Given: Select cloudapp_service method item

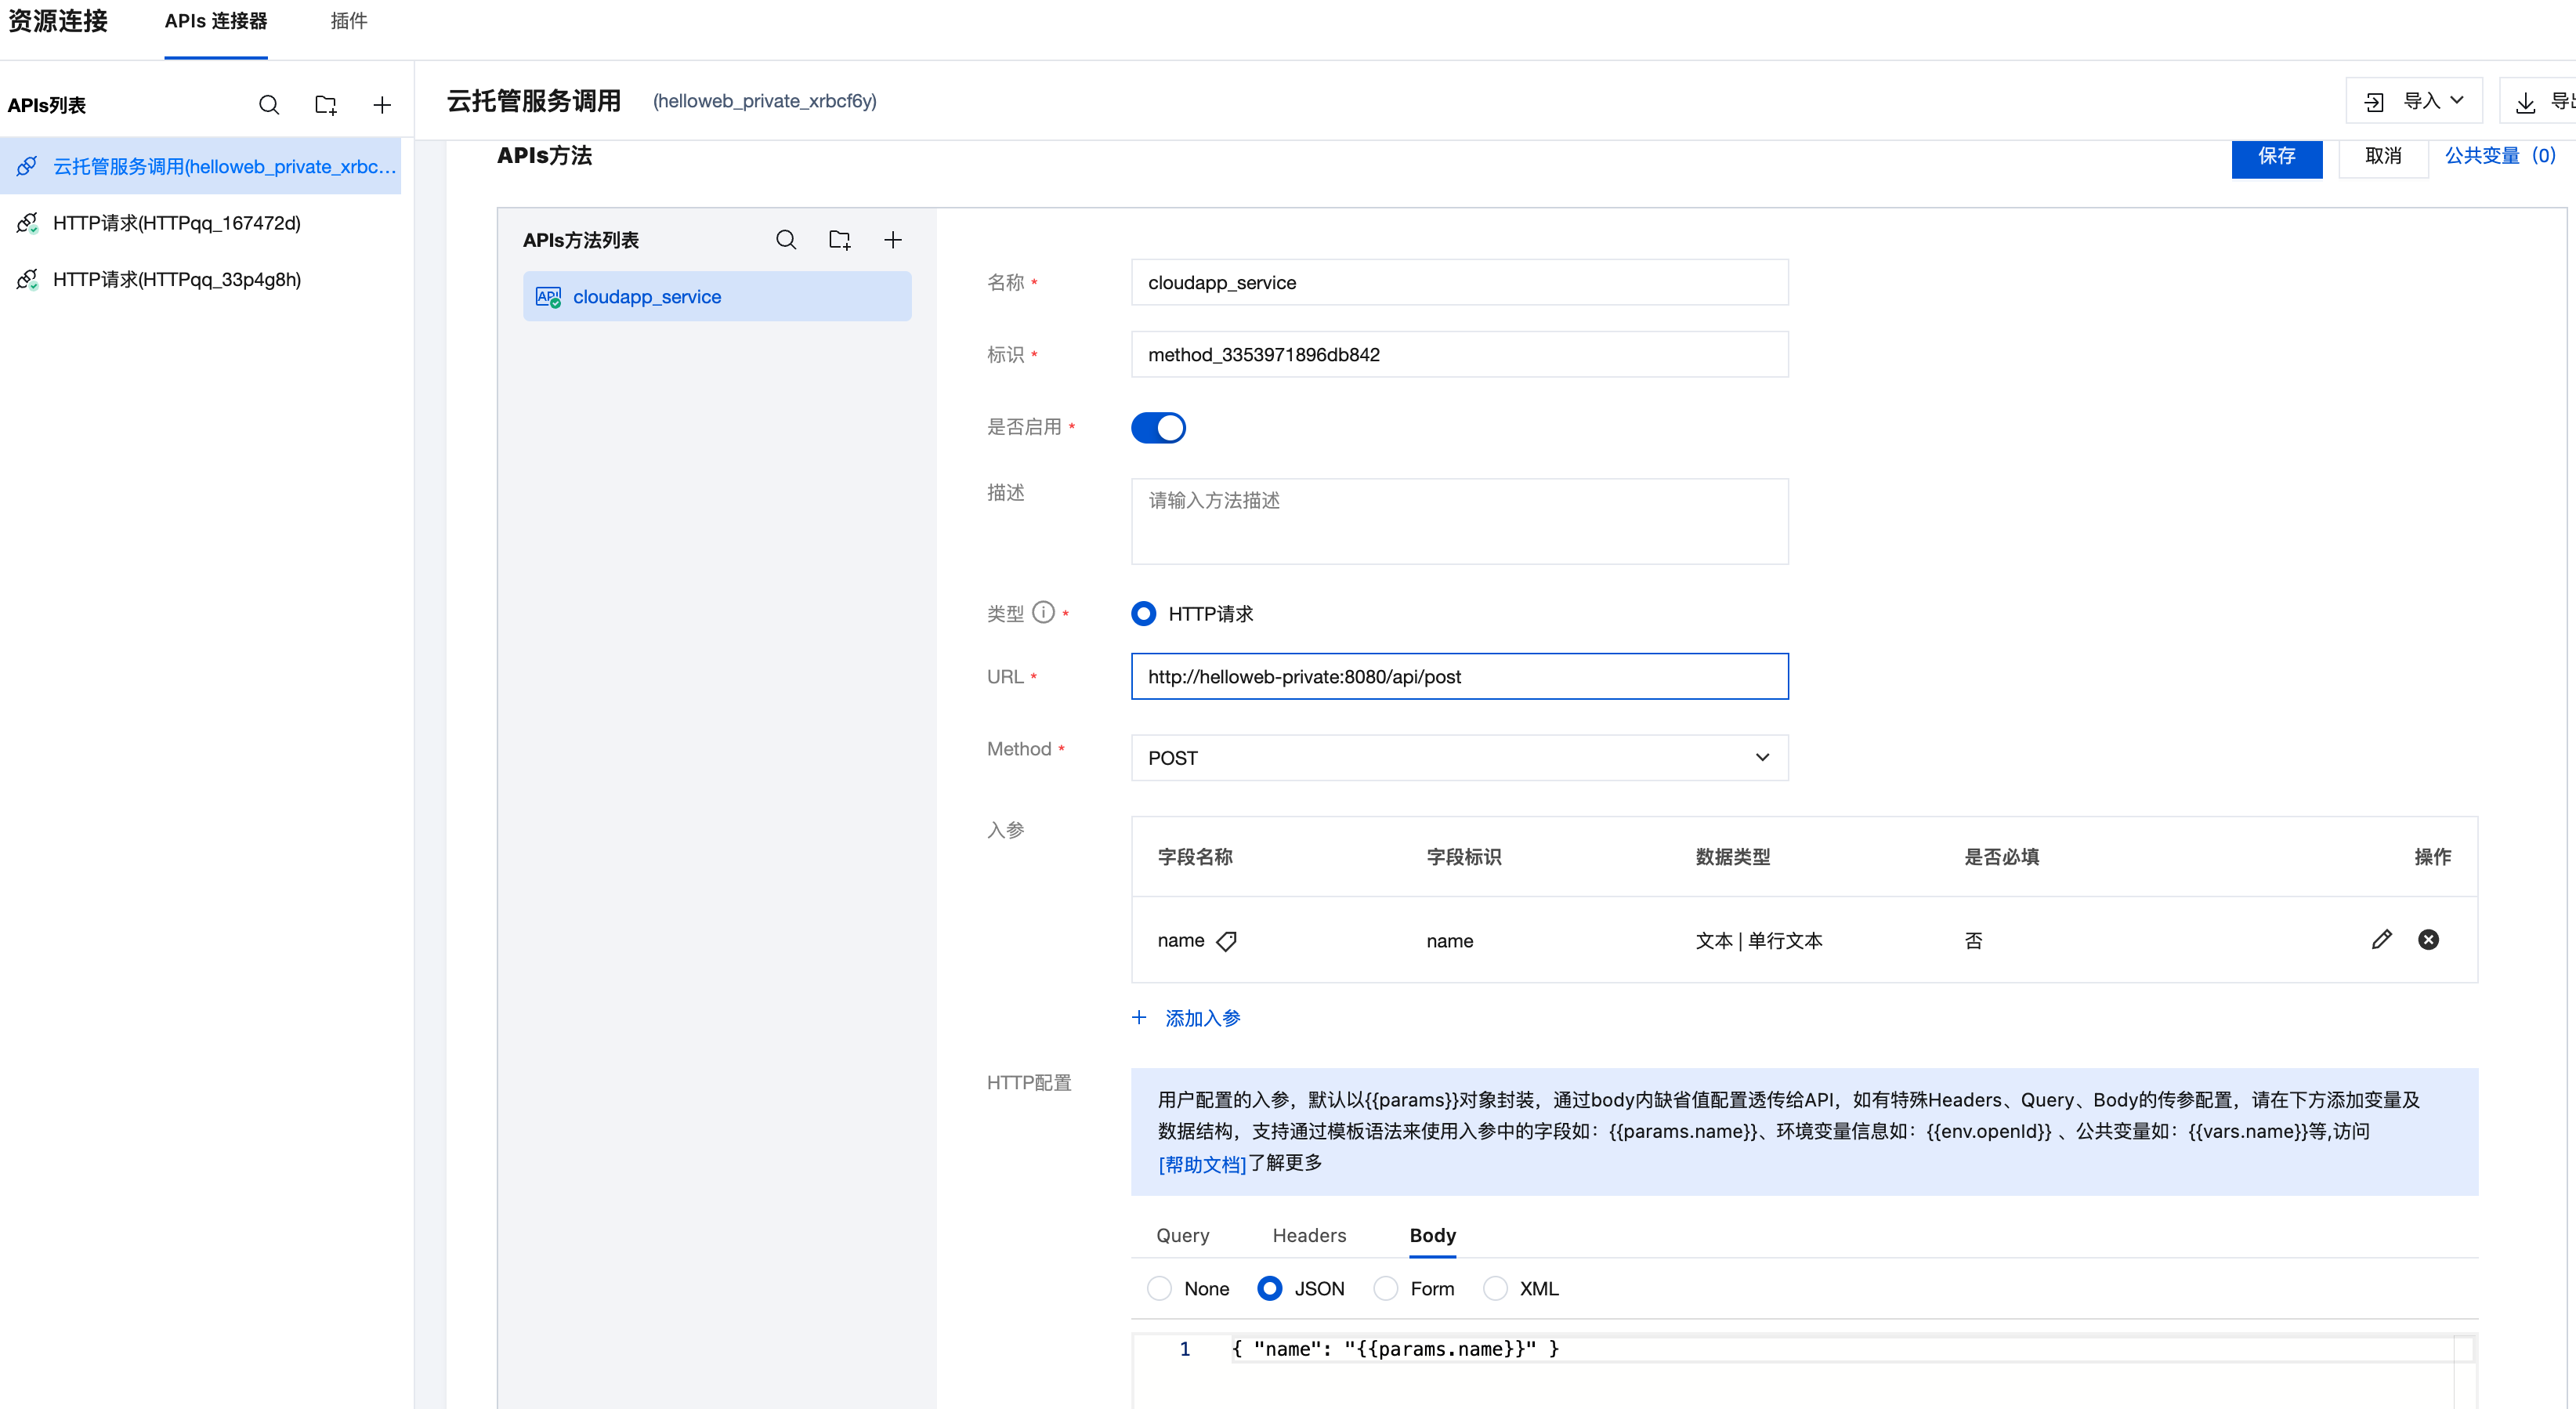Looking at the screenshot, I should point(717,296).
